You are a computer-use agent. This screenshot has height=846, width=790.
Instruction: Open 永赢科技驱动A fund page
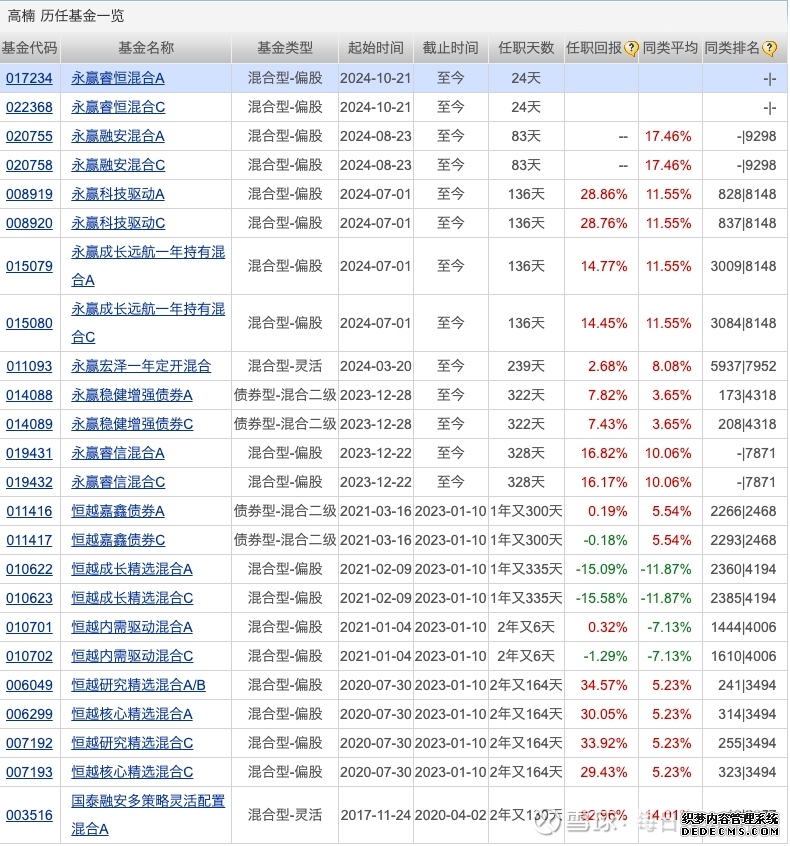[118, 195]
